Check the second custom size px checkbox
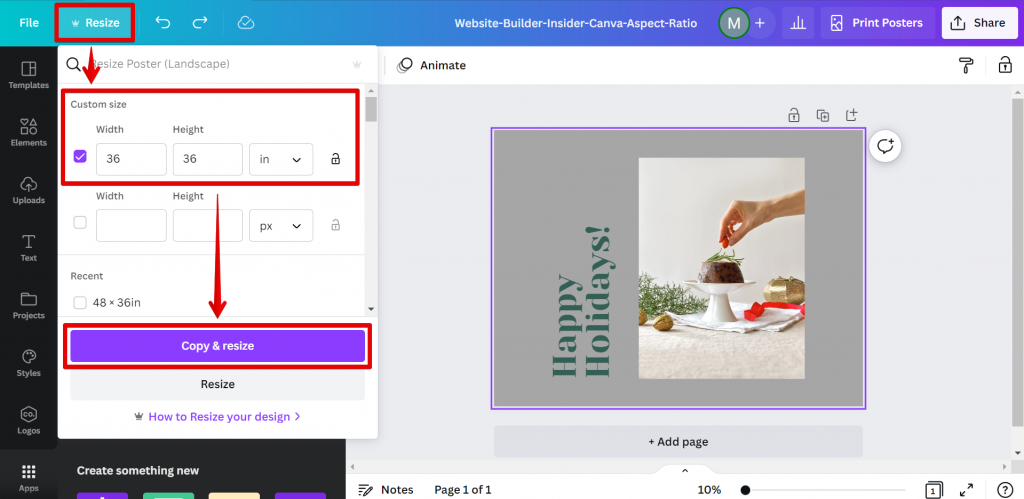The width and height of the screenshot is (1024, 499). (80, 223)
